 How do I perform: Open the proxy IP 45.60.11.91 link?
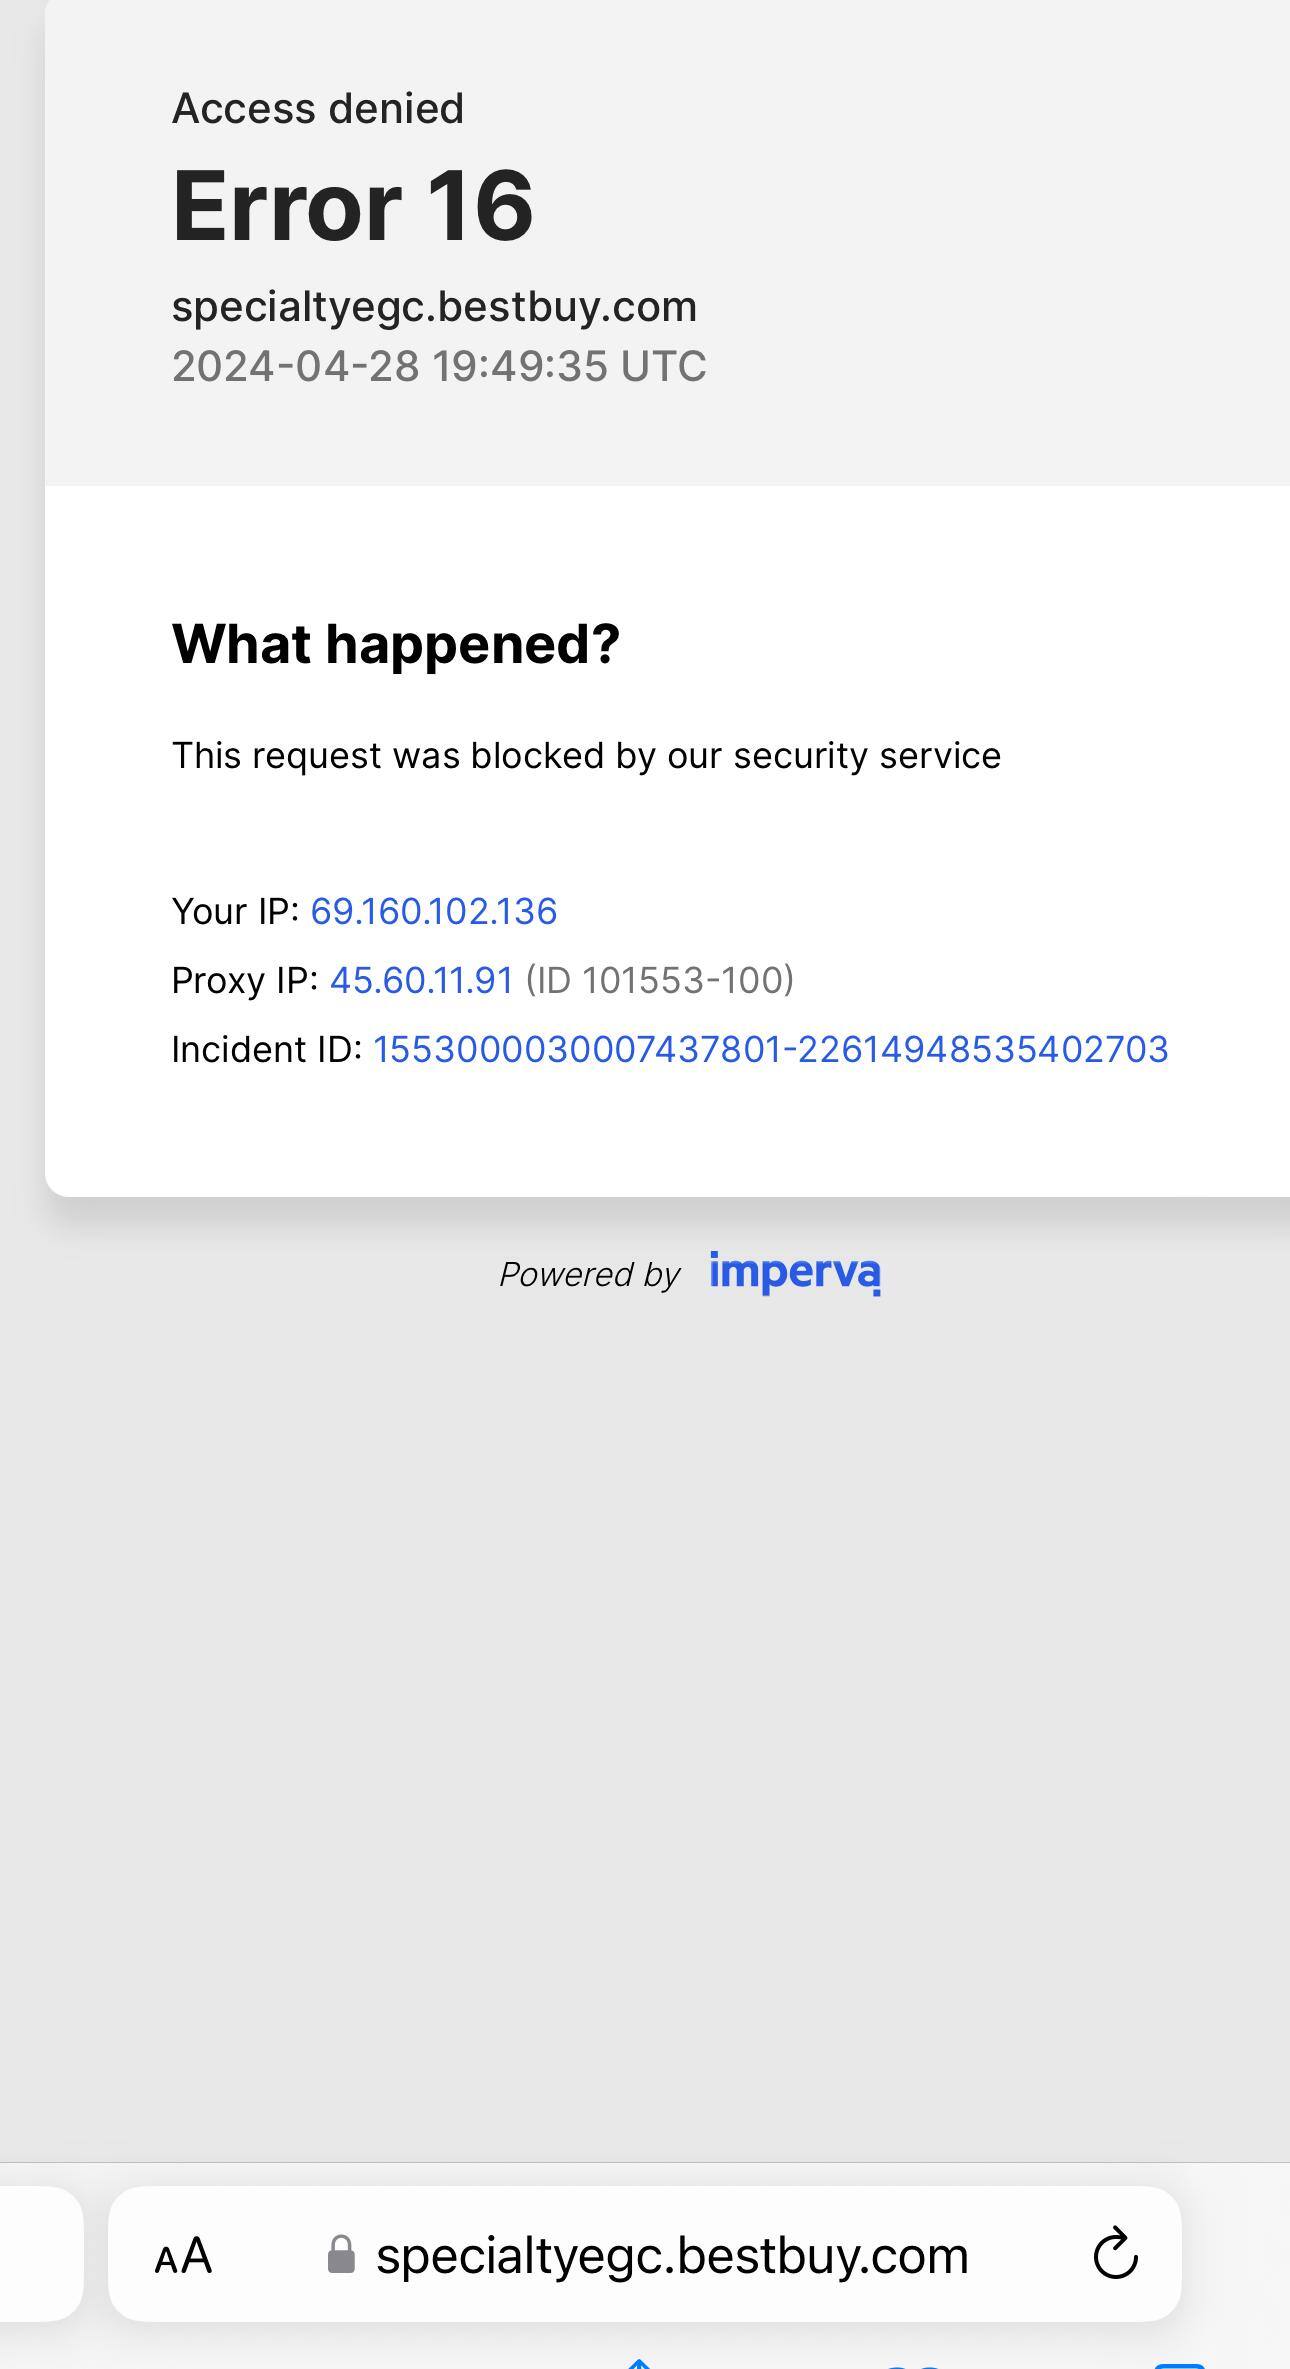pos(421,980)
